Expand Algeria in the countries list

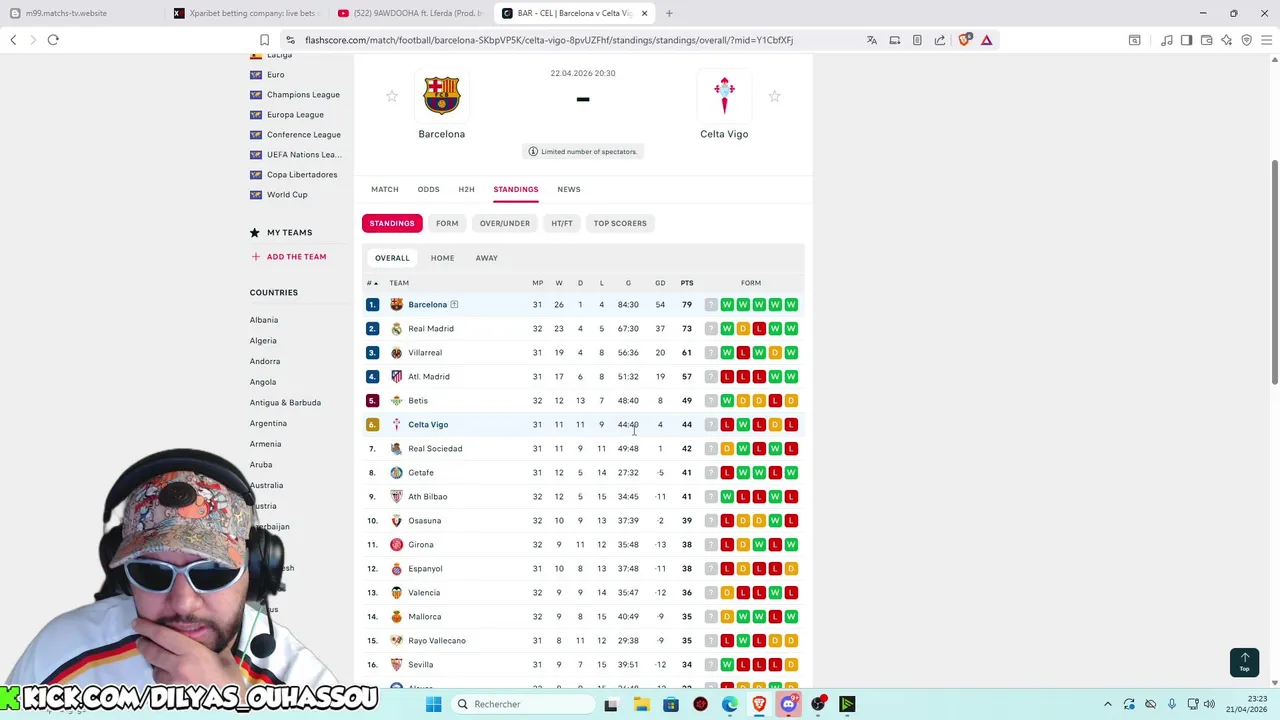pos(263,341)
